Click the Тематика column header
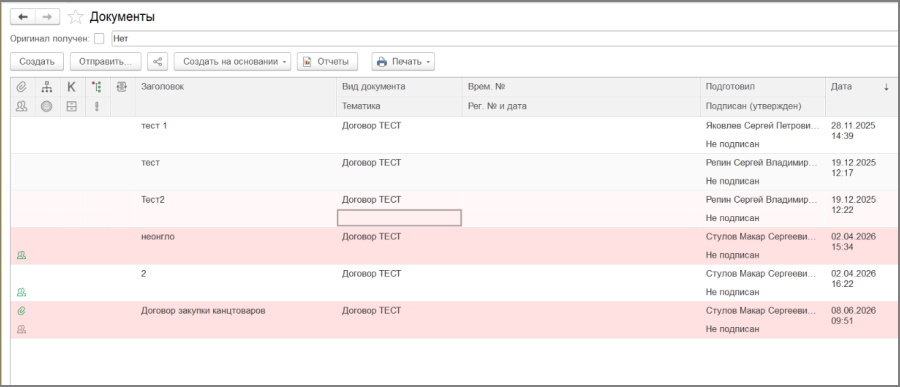Image resolution: width=900 pixels, height=387 pixels. click(x=361, y=106)
